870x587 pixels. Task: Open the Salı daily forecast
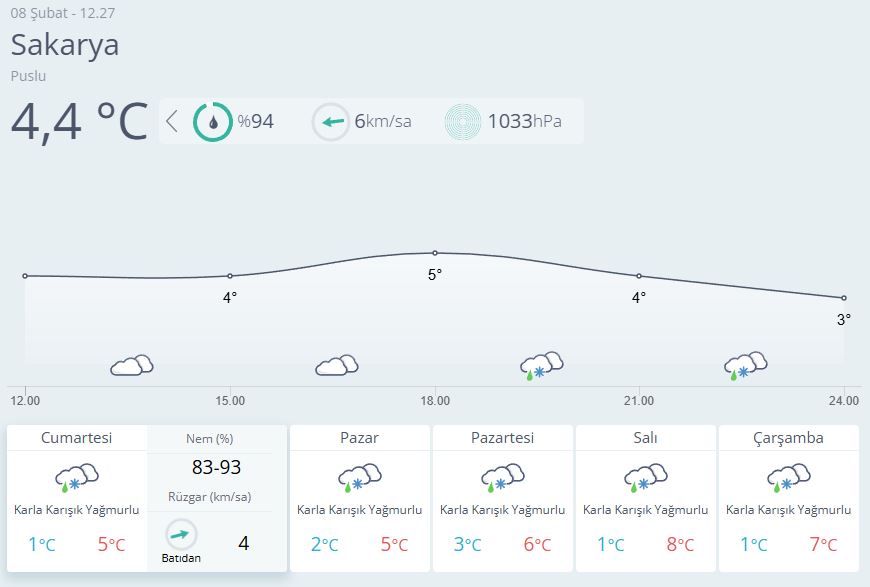pos(645,498)
